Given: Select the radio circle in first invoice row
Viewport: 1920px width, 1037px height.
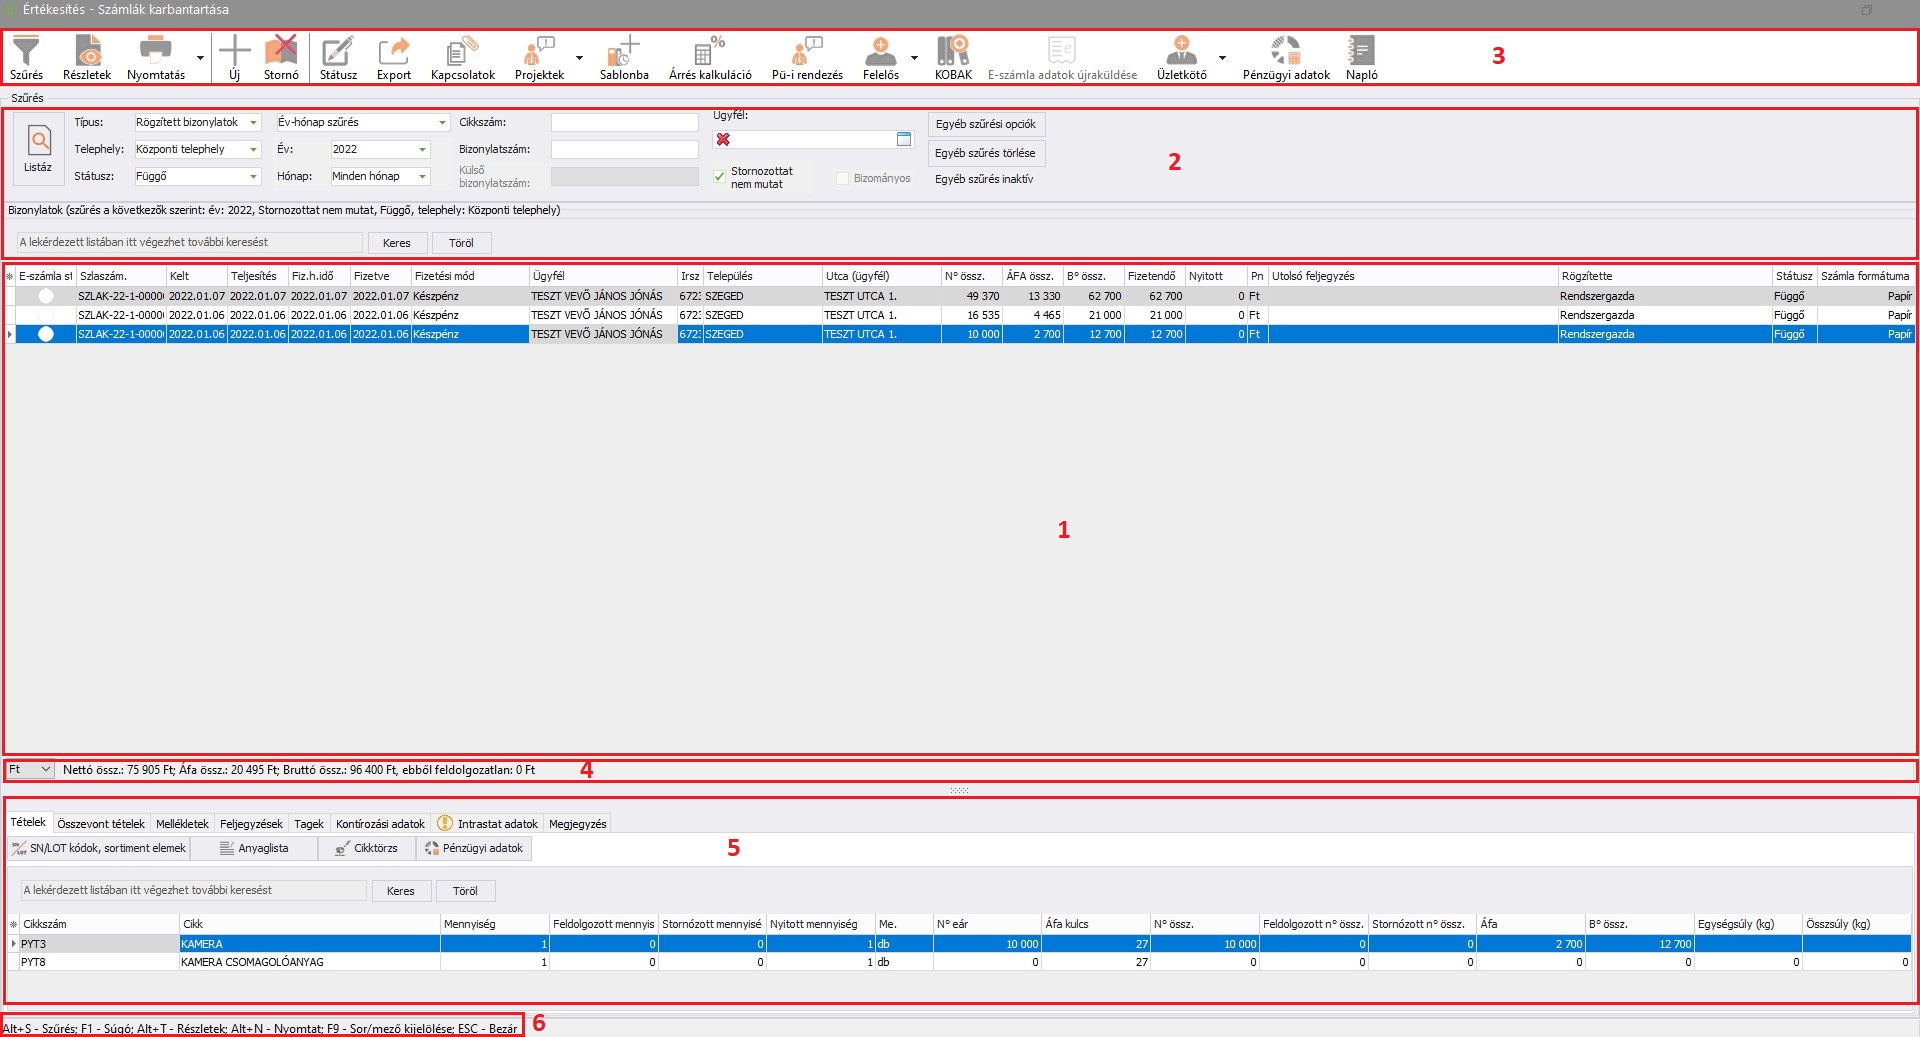Looking at the screenshot, I should 46,296.
